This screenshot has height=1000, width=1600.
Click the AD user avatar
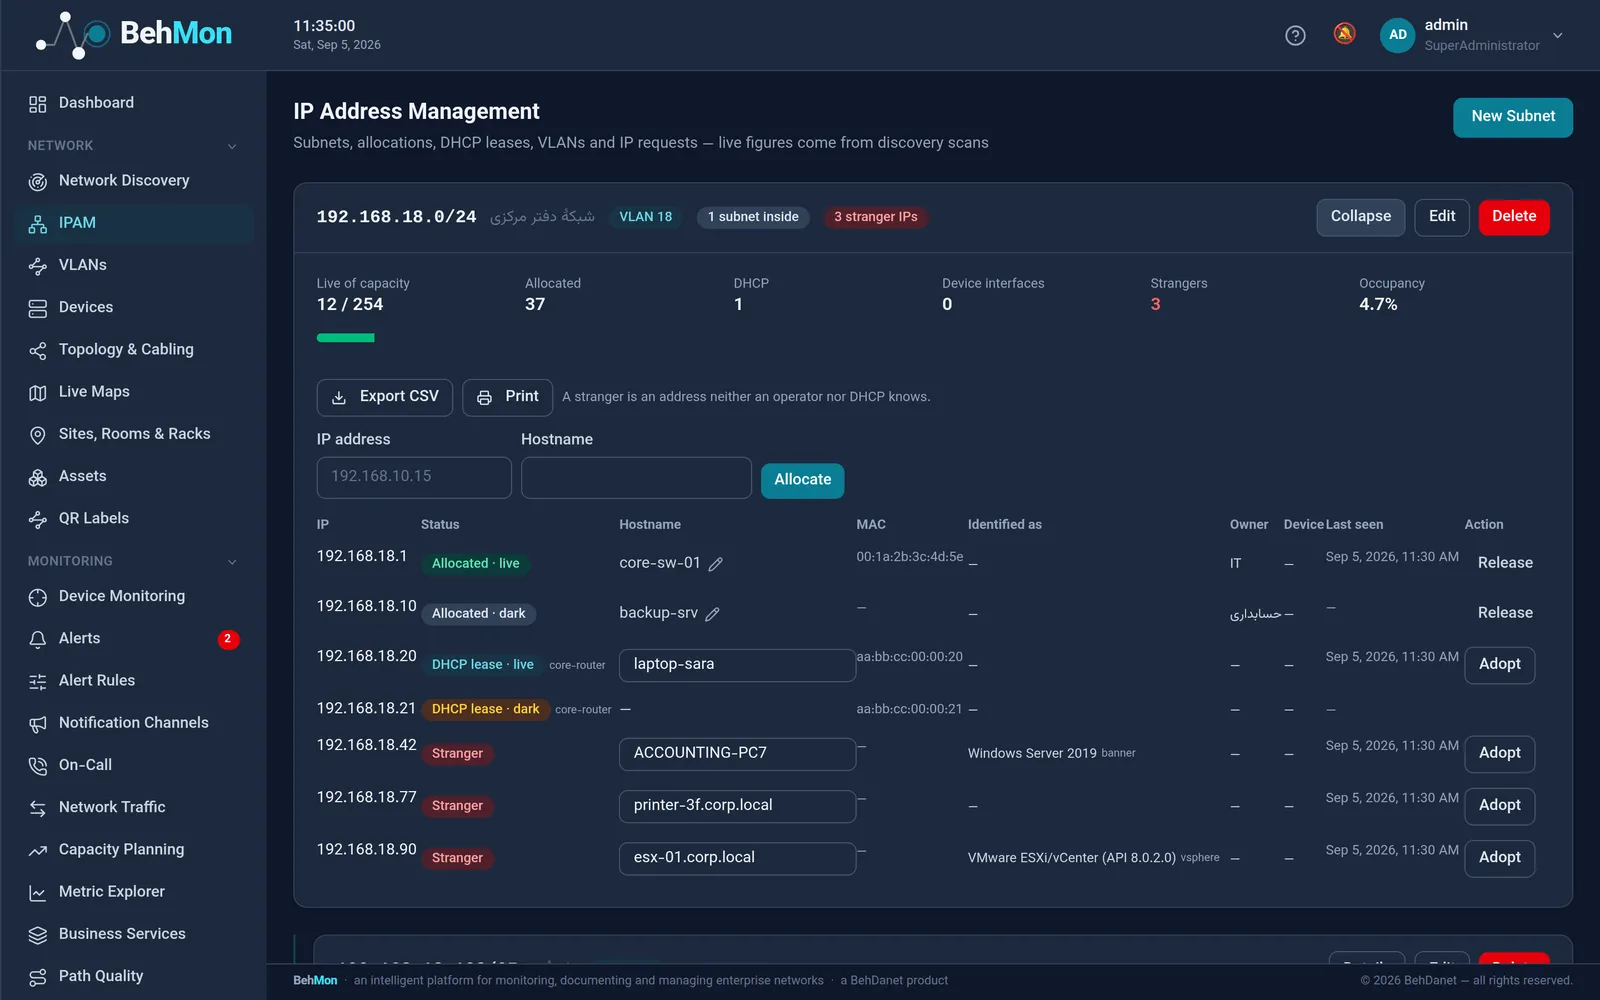point(1397,35)
